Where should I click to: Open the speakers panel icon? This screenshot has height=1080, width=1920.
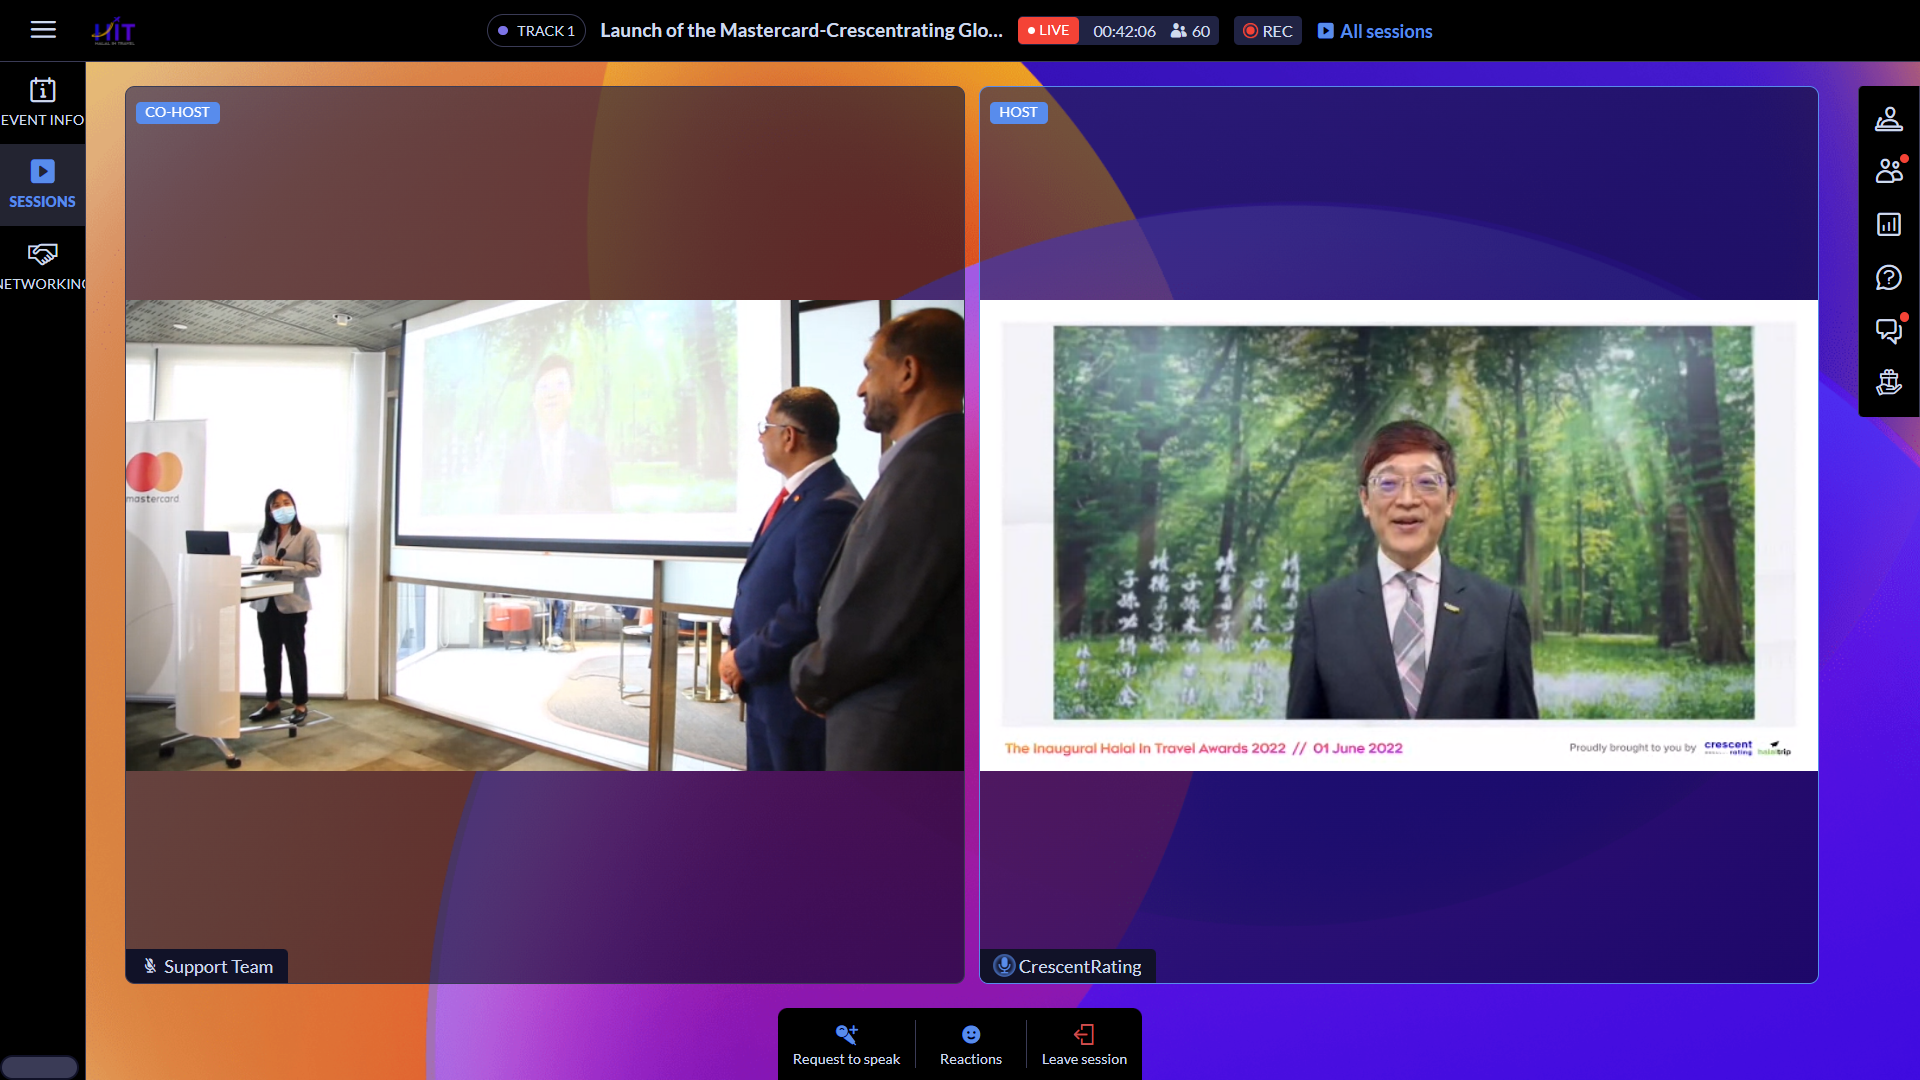pyautogui.click(x=1889, y=119)
